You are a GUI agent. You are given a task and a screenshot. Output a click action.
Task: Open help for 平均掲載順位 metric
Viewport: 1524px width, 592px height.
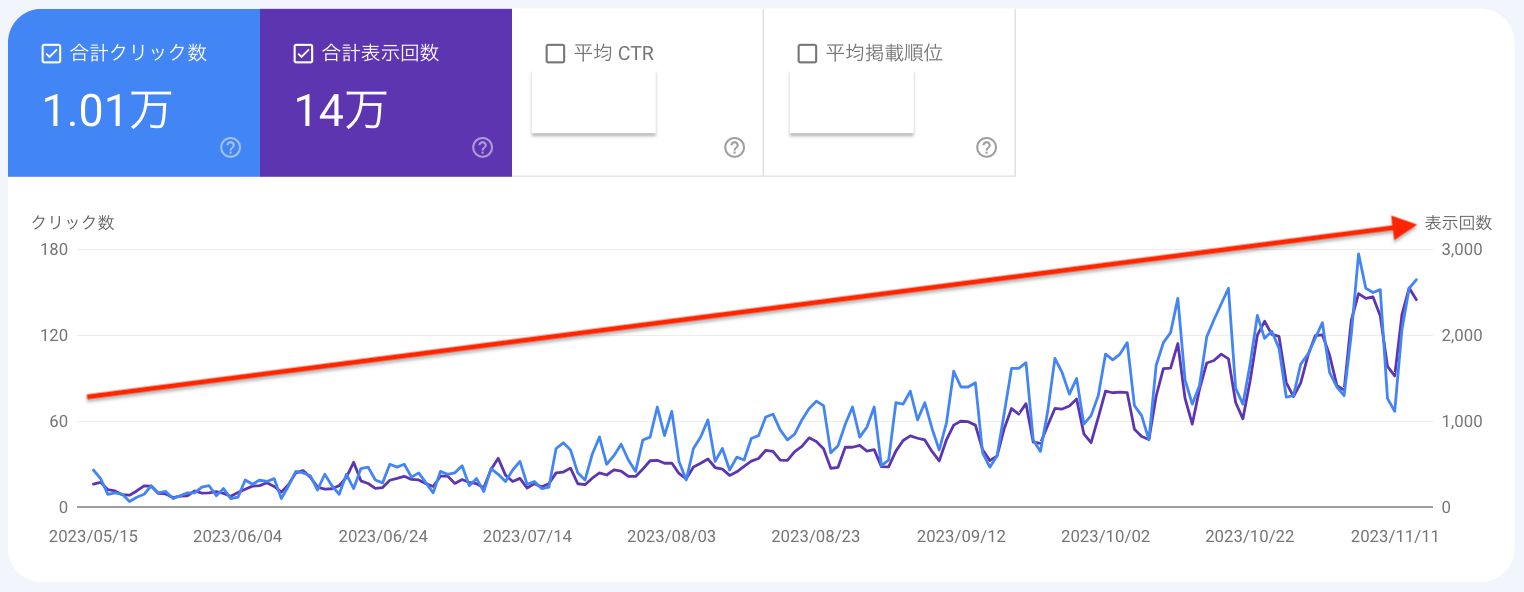tap(986, 147)
